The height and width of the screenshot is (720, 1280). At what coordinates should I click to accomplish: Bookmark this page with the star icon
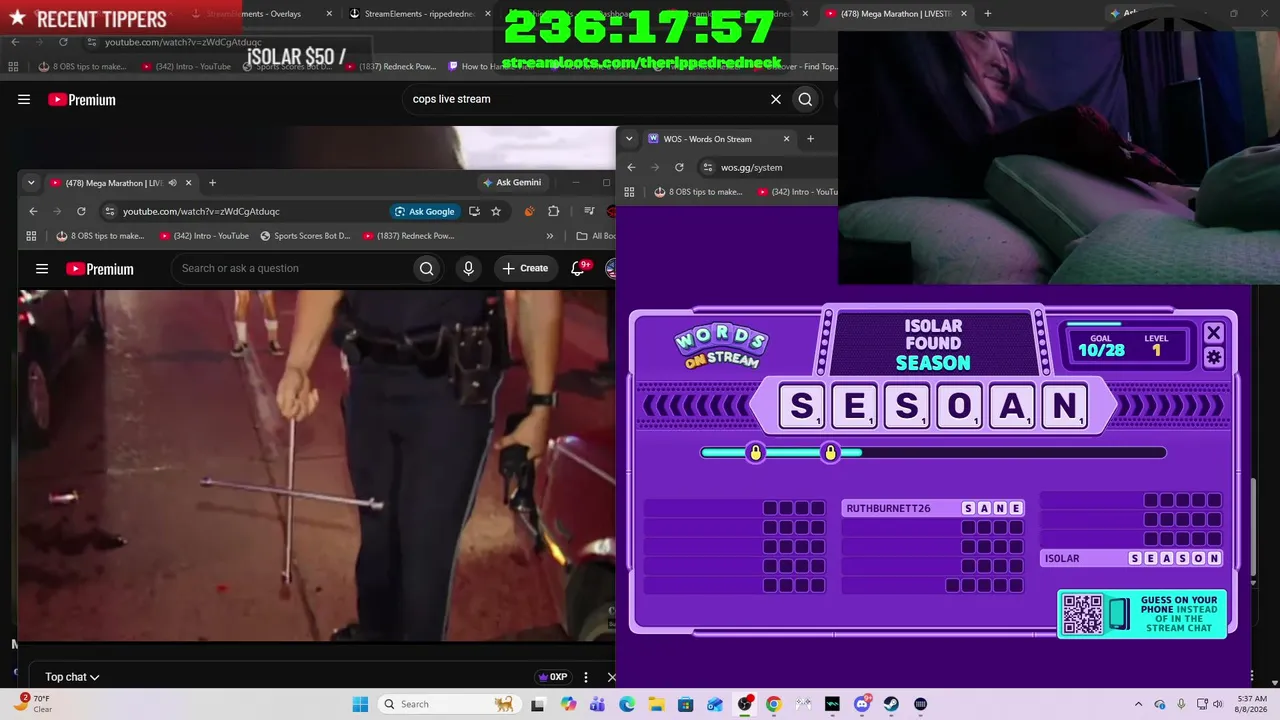[x=496, y=211]
